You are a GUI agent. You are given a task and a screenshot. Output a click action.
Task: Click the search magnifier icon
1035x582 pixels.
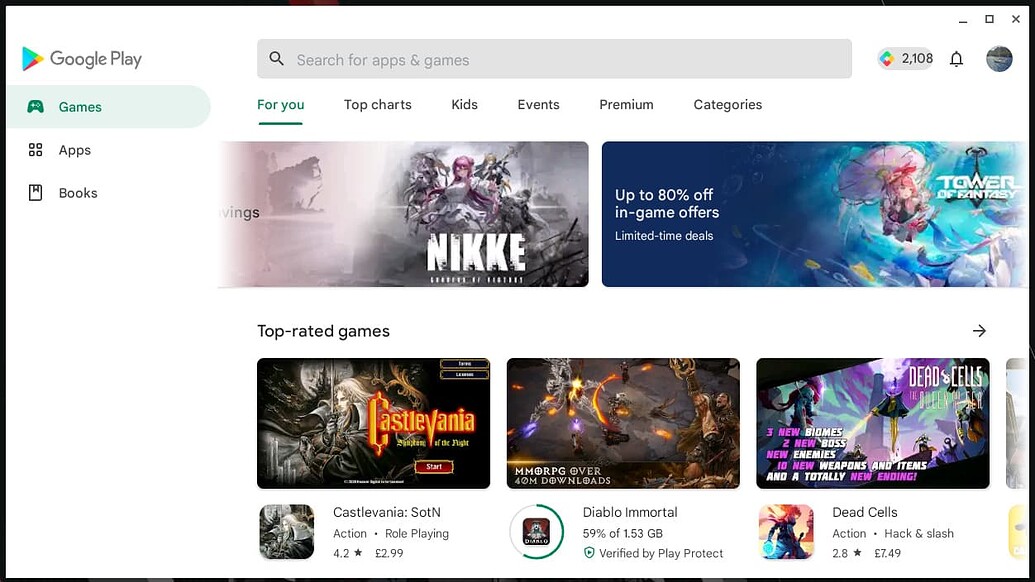pyautogui.click(x=277, y=59)
